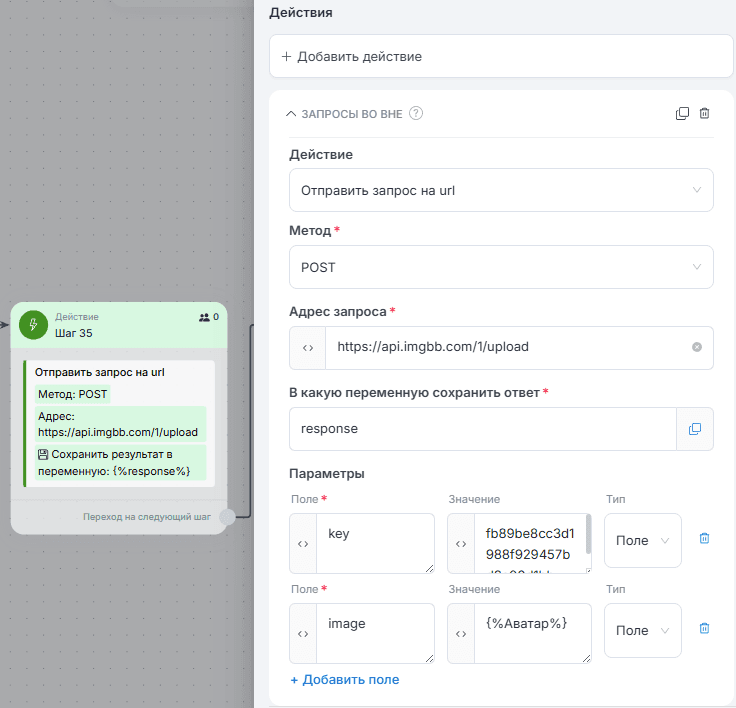Click Отправить запрос на url heading in node card
Viewport: 736px width, 708px height.
point(100,372)
